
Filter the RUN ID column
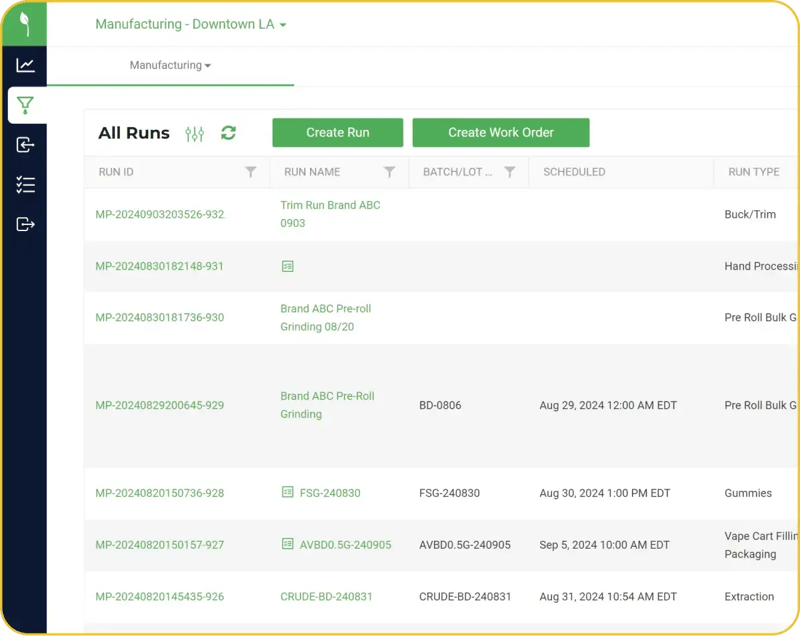tap(251, 172)
